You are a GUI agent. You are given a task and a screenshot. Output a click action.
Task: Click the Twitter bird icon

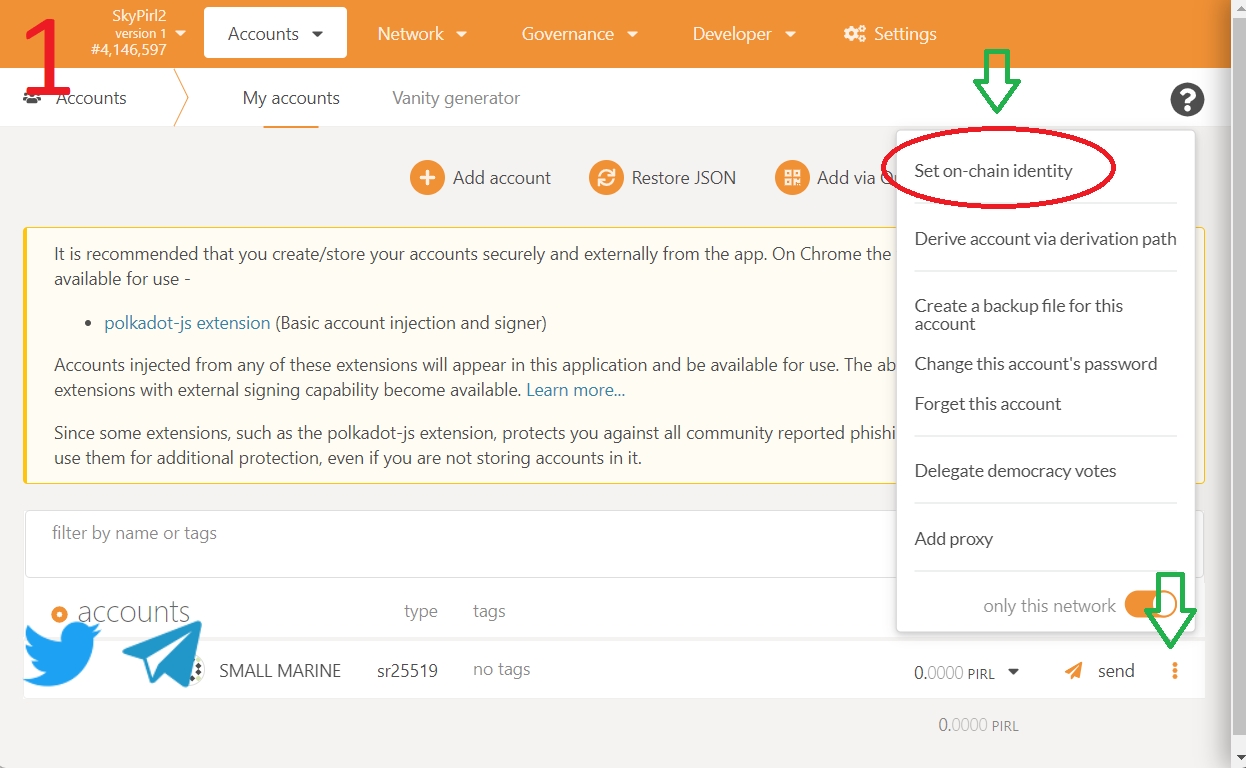tap(61, 654)
